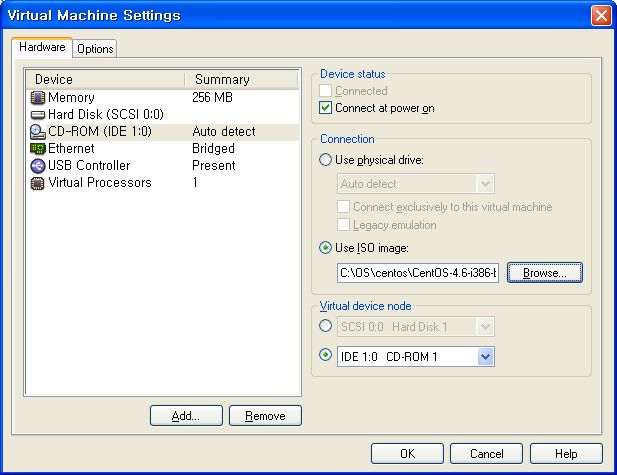
Task: Click the Memory device icon
Action: pyautogui.click(x=38, y=98)
